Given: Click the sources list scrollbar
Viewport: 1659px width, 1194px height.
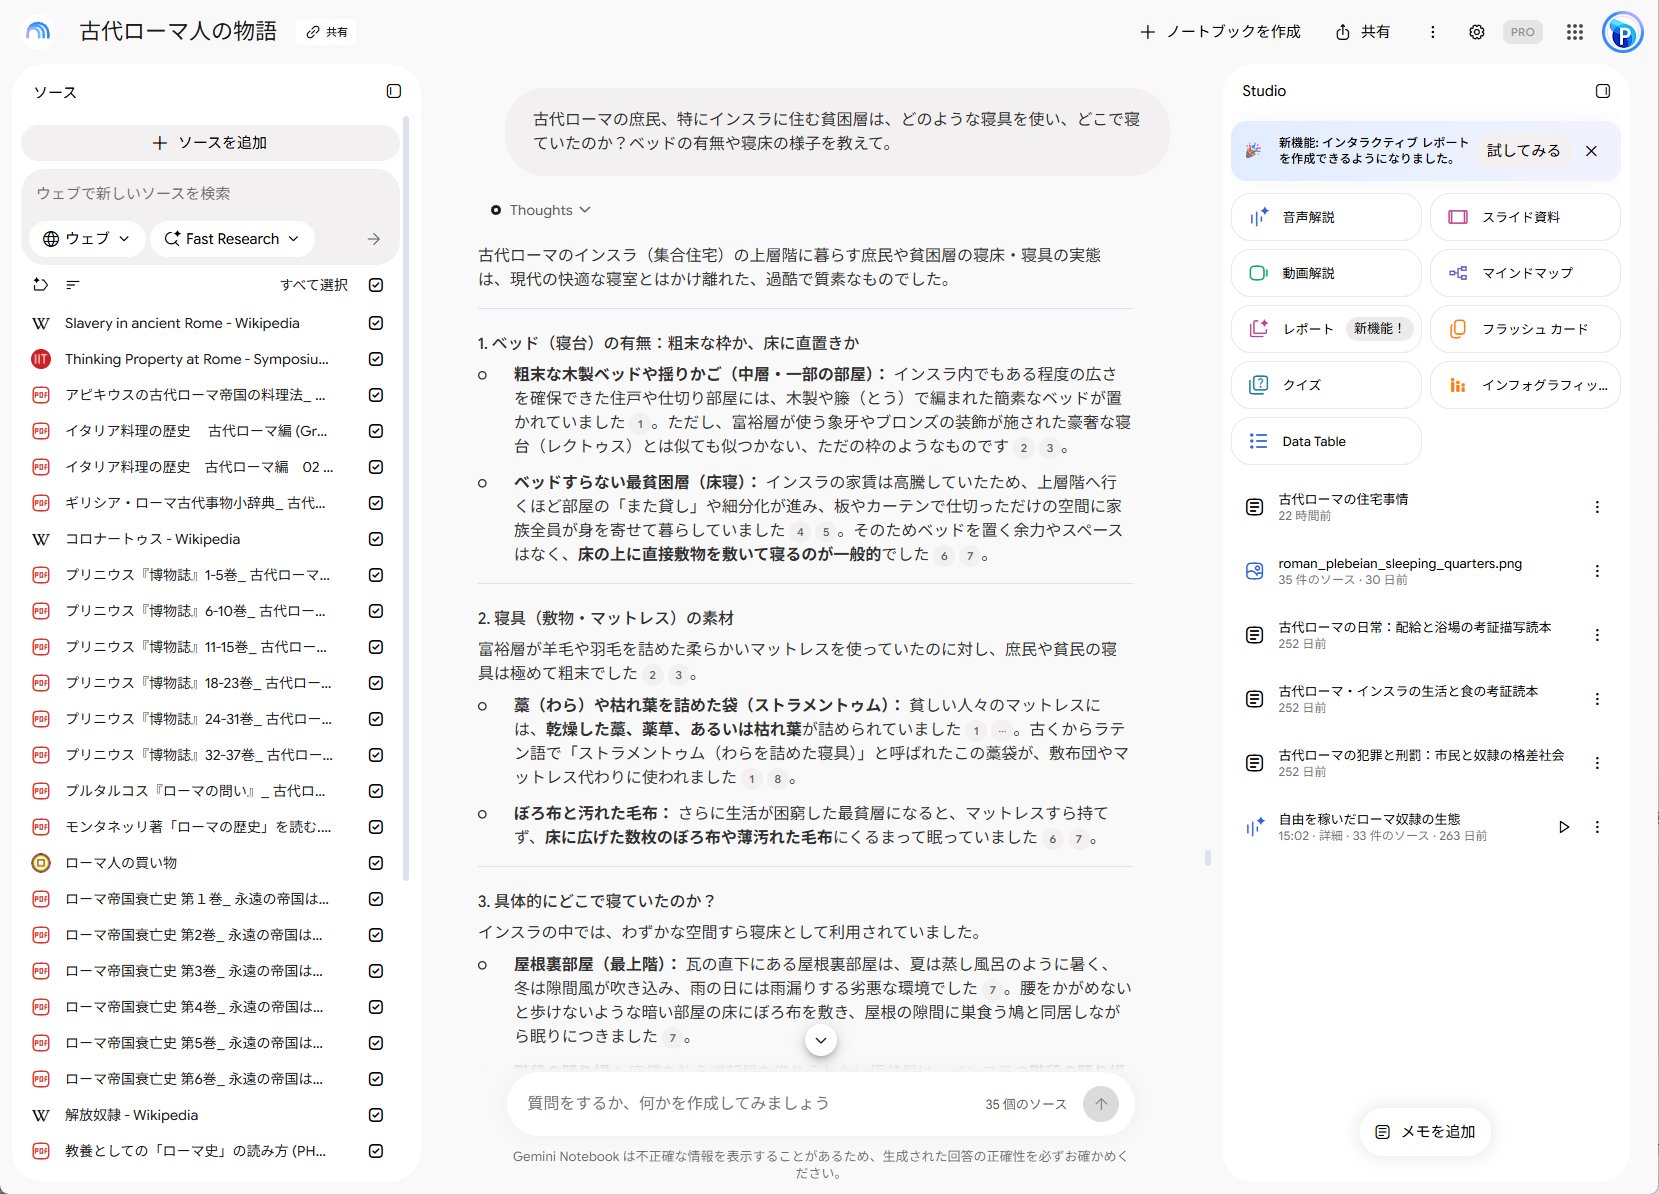Looking at the screenshot, I should click(x=405, y=500).
